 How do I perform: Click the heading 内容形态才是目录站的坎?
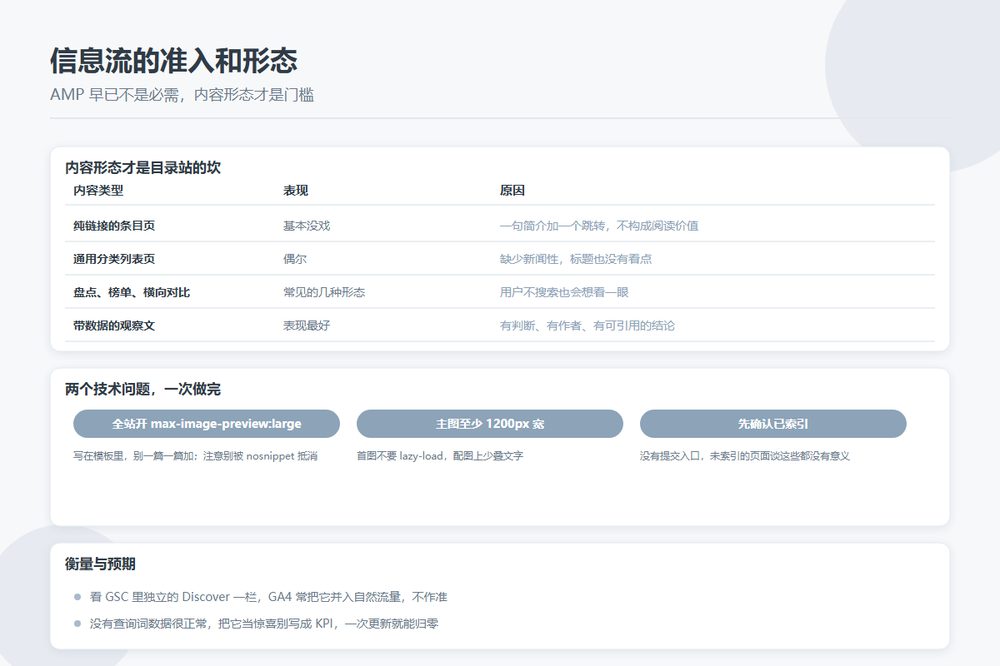pyautogui.click(x=143, y=168)
